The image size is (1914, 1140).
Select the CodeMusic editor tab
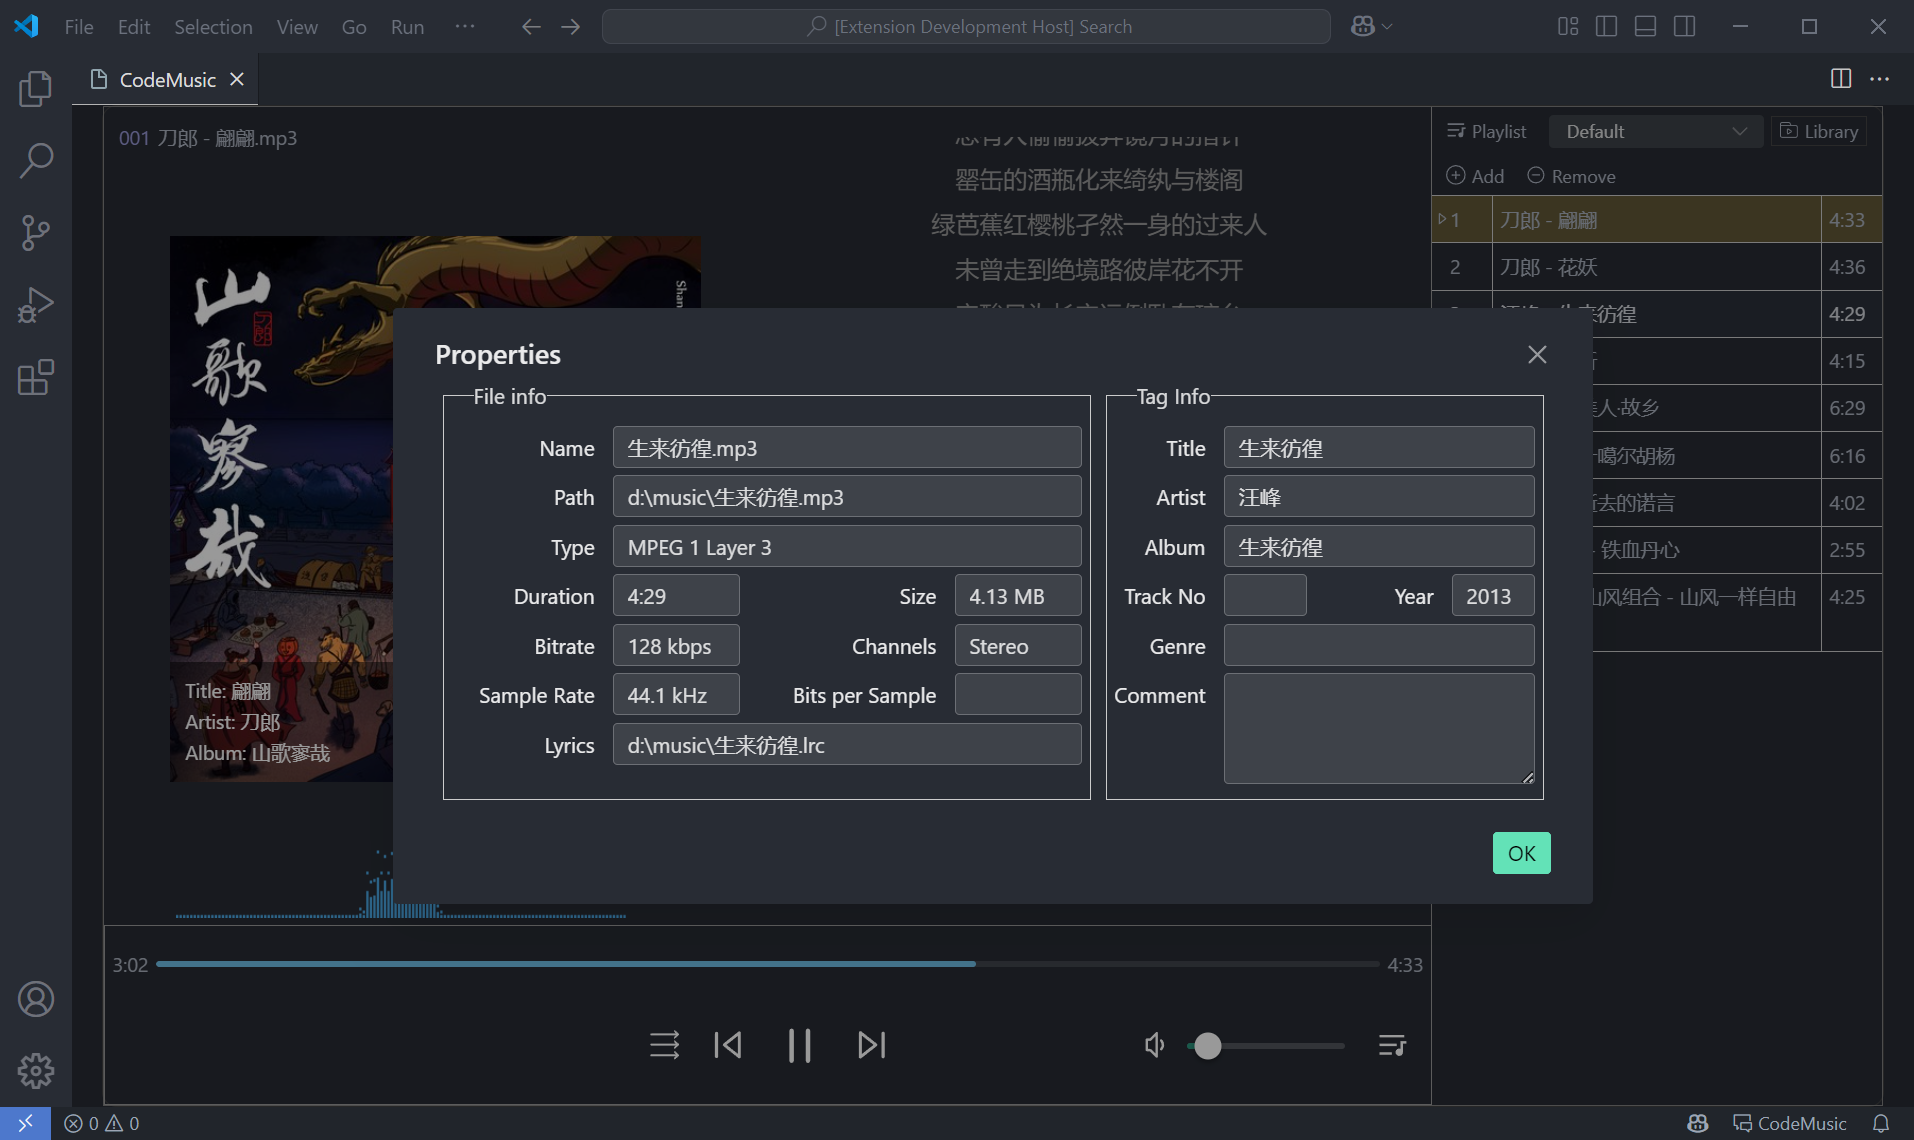pos(167,80)
